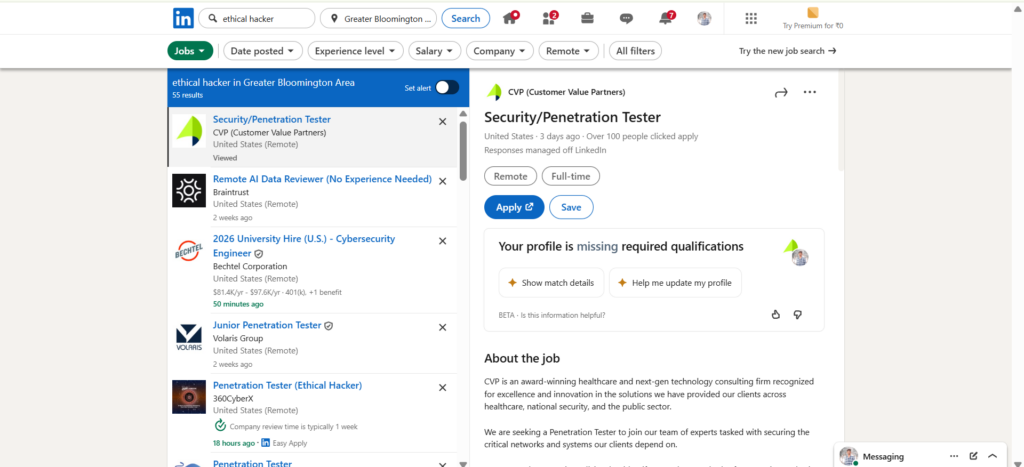This screenshot has width=1024, height=467.
Task: Click the job list scrollbar thumb
Action: (463, 151)
